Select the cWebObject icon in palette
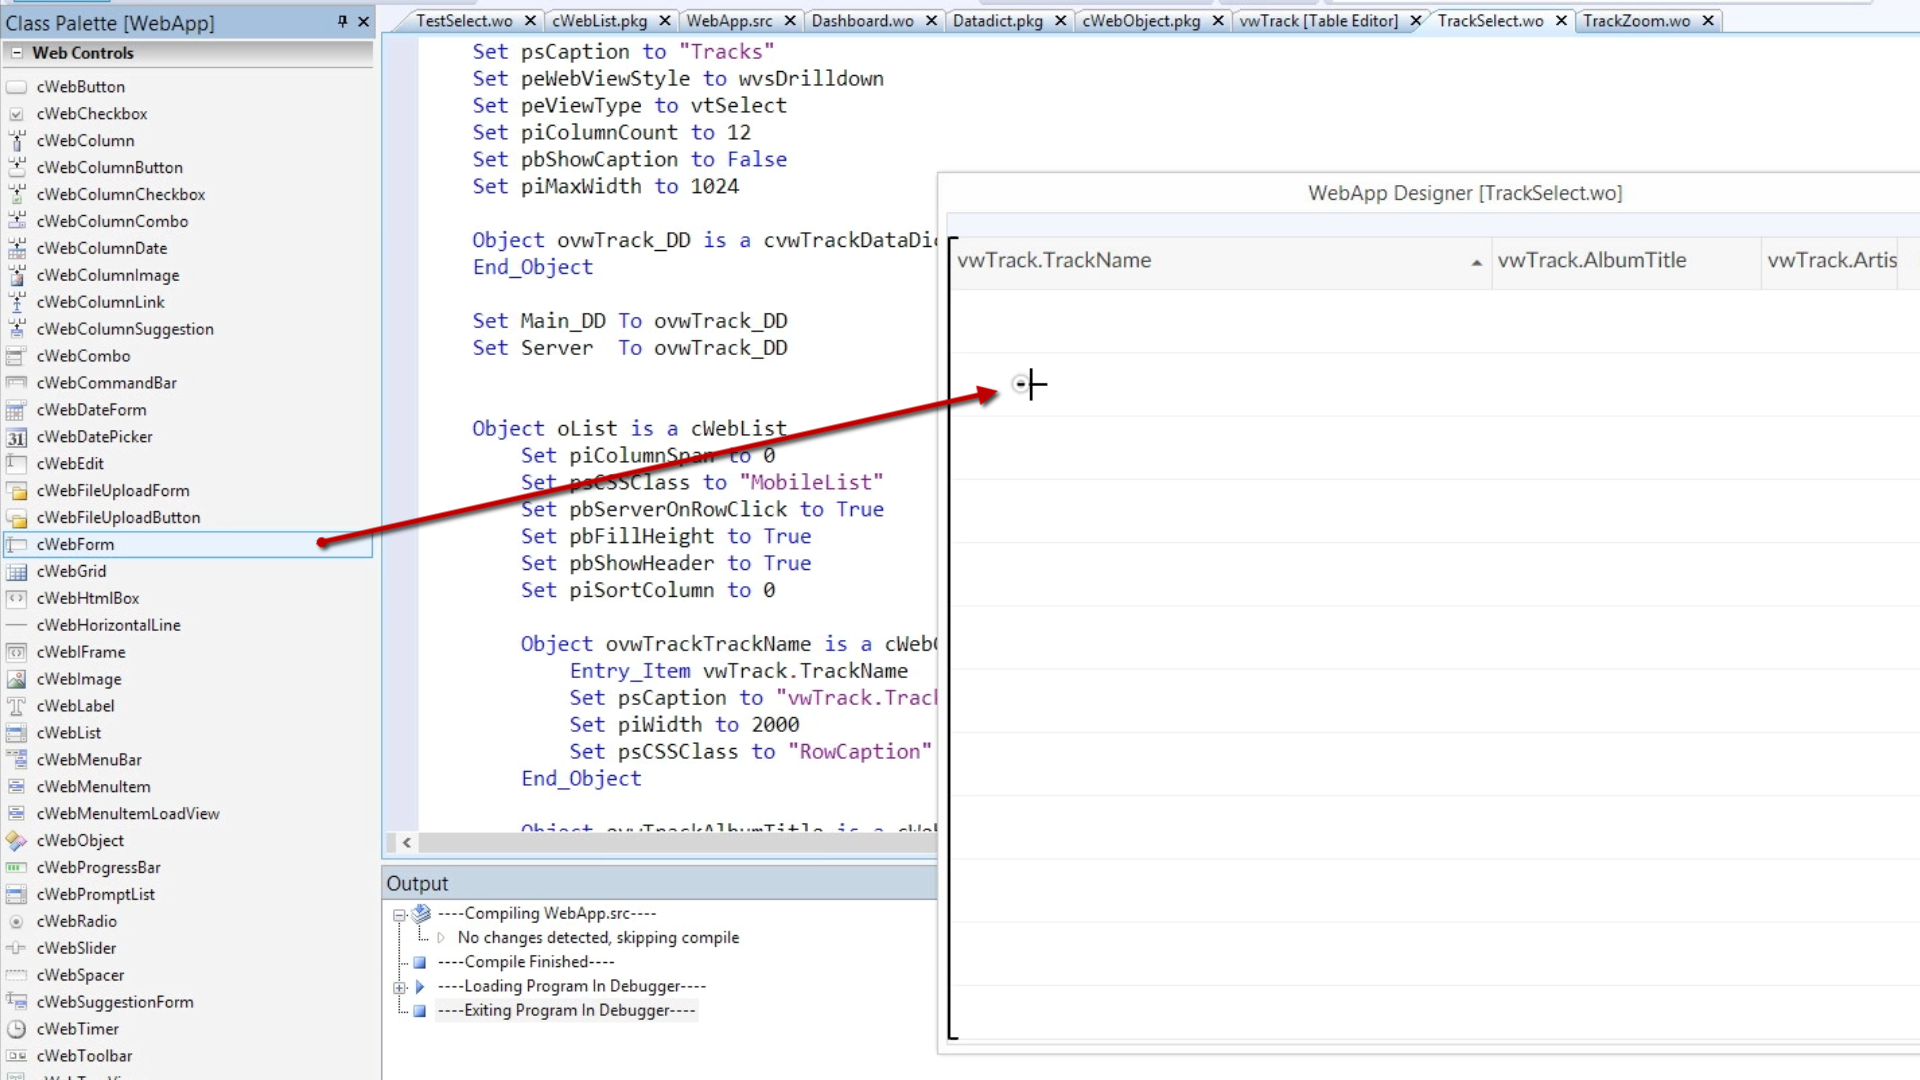1920x1080 pixels. click(17, 841)
